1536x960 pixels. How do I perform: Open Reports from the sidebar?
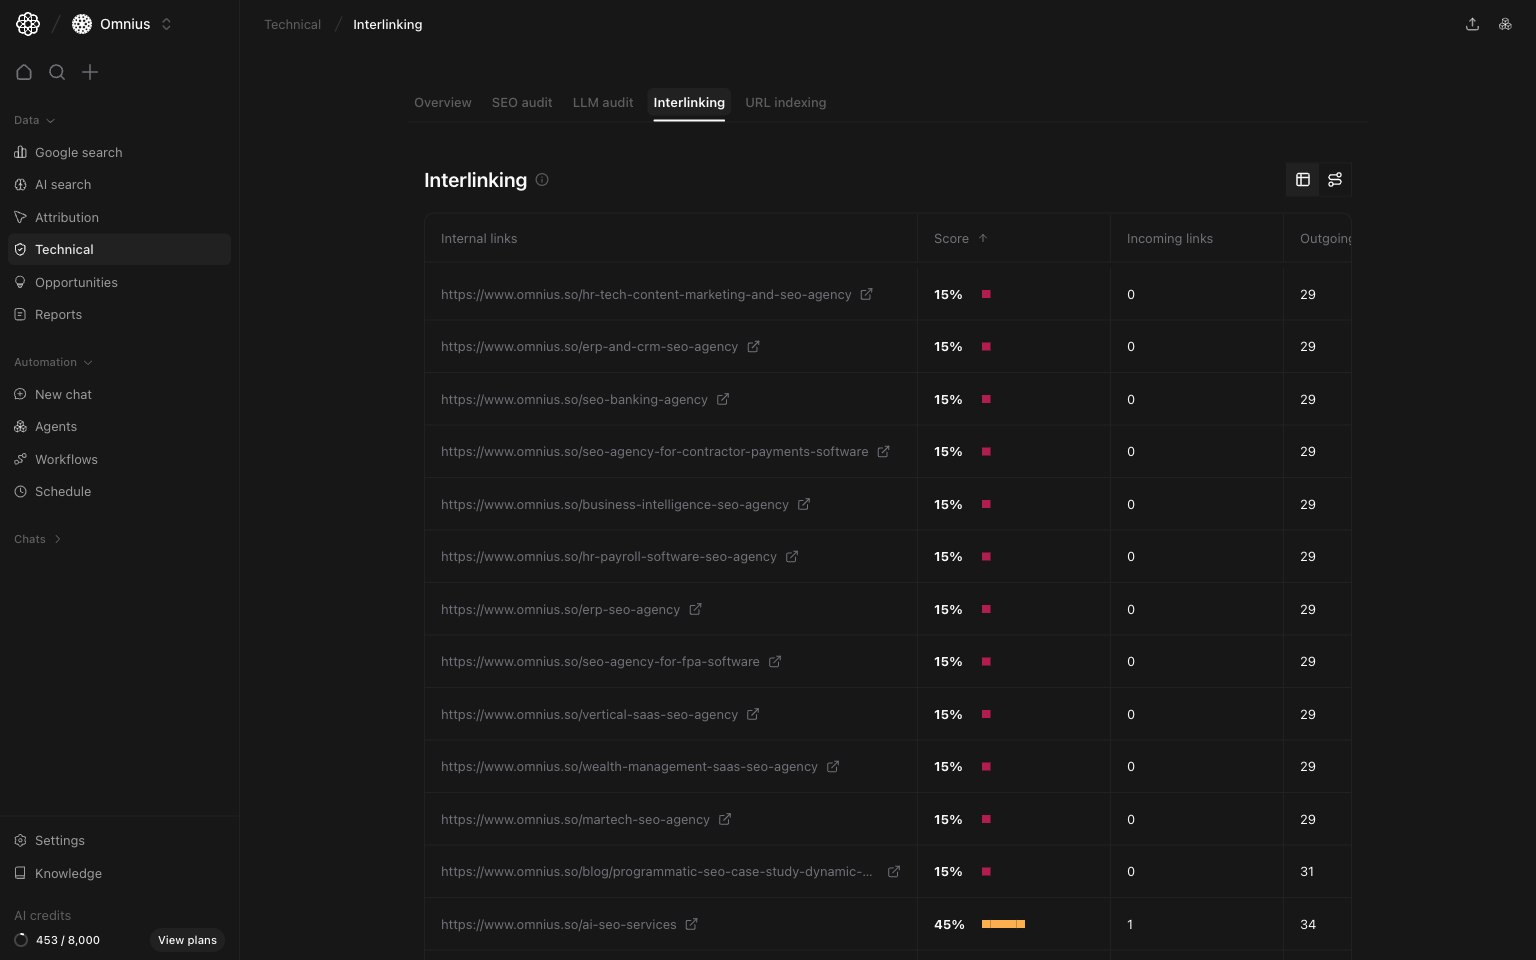point(58,314)
